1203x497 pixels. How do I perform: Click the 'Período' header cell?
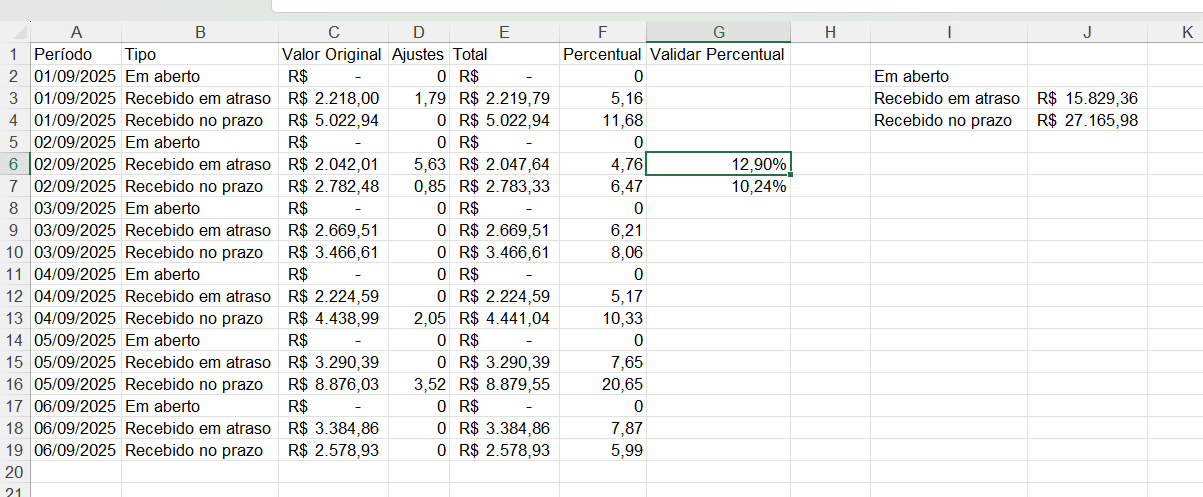click(x=76, y=54)
